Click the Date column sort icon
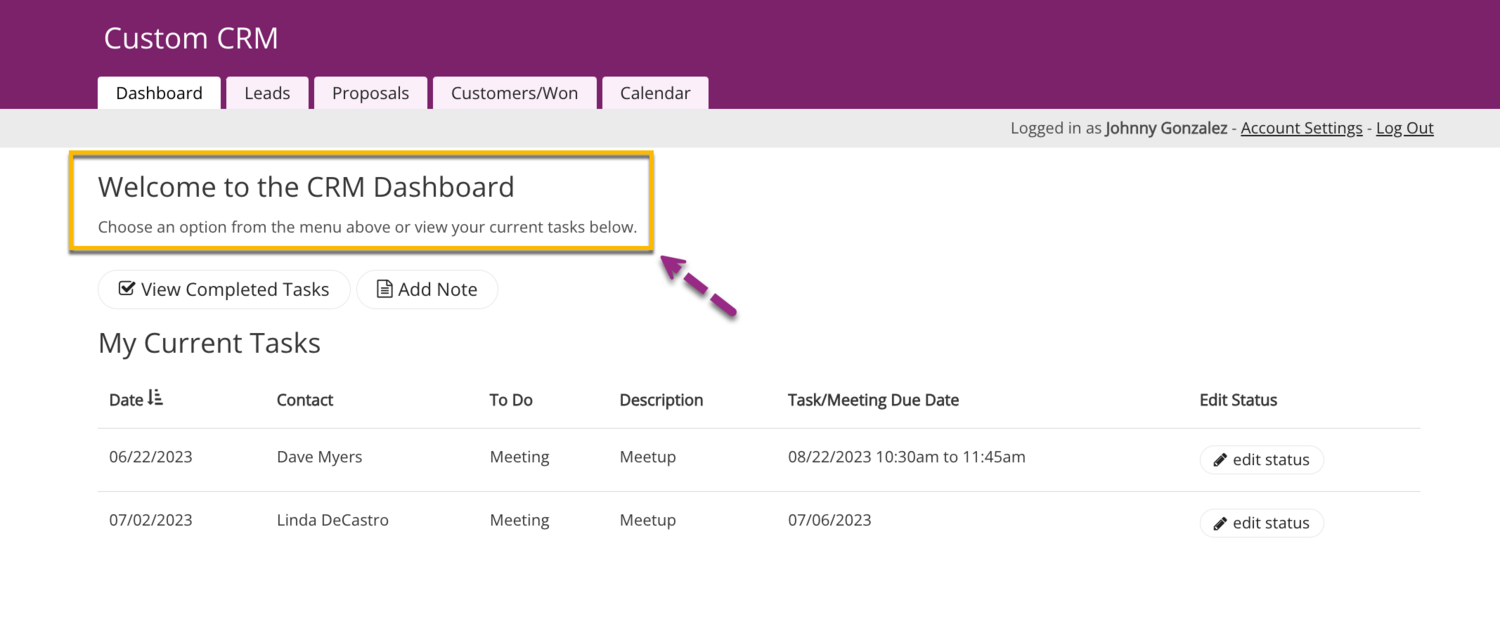 tap(155, 399)
